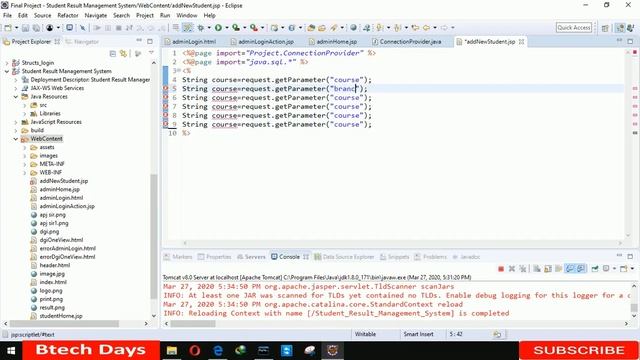
Task: Open the Project menu
Action: (x=145, y=16)
